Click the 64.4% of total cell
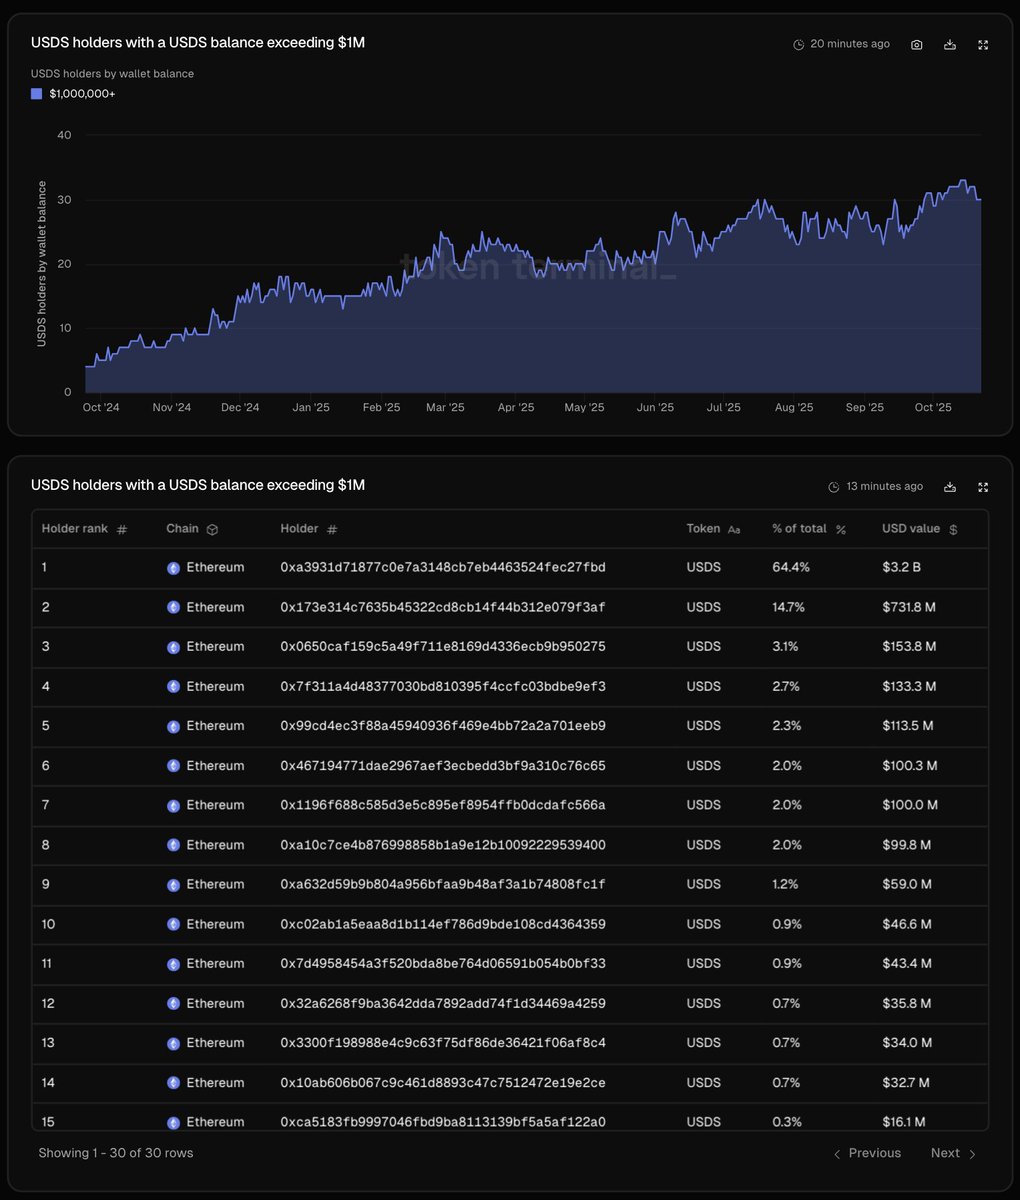 point(791,567)
